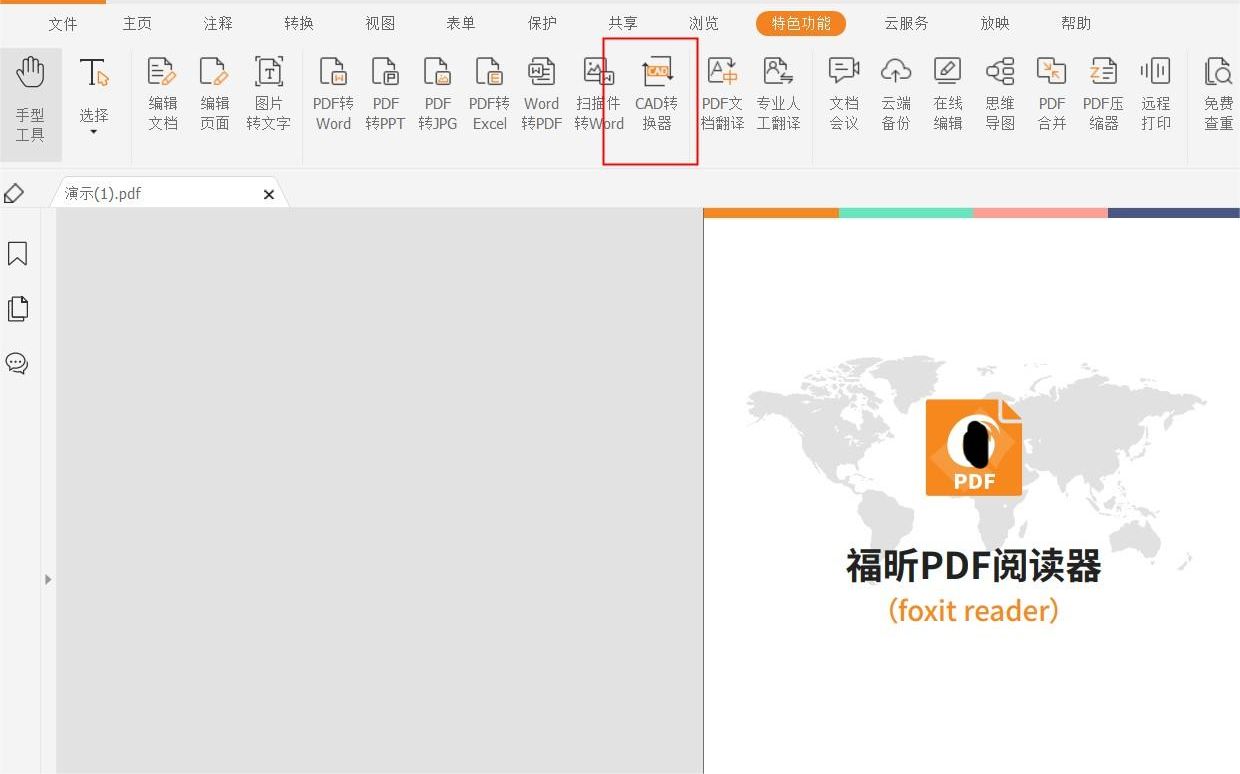Start a document meeting (文档会议)

click(844, 95)
